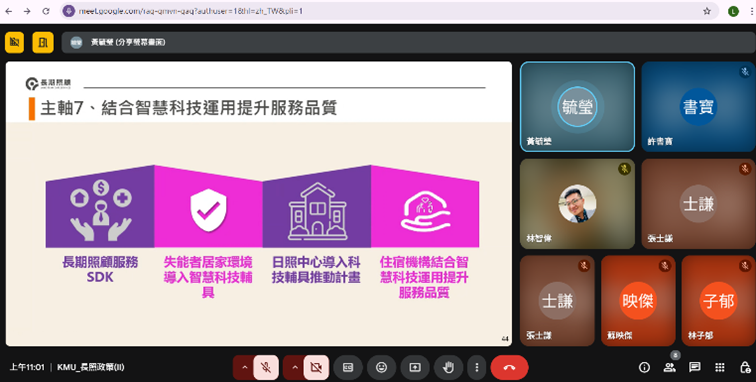Select the tile of the active speaker 黃毓瑩
Image resolution: width=756 pixels, height=382 pixels.
coord(577,107)
